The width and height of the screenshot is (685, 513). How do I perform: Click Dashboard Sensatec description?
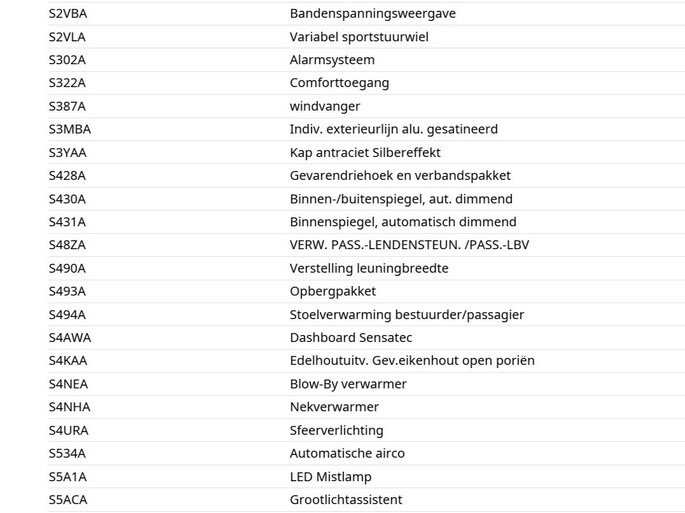coord(351,338)
